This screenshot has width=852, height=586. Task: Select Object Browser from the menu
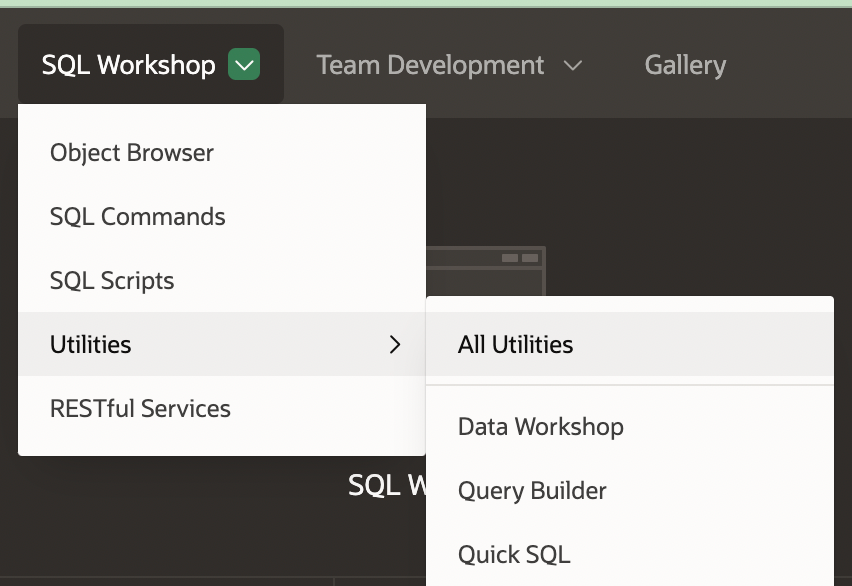pos(131,152)
